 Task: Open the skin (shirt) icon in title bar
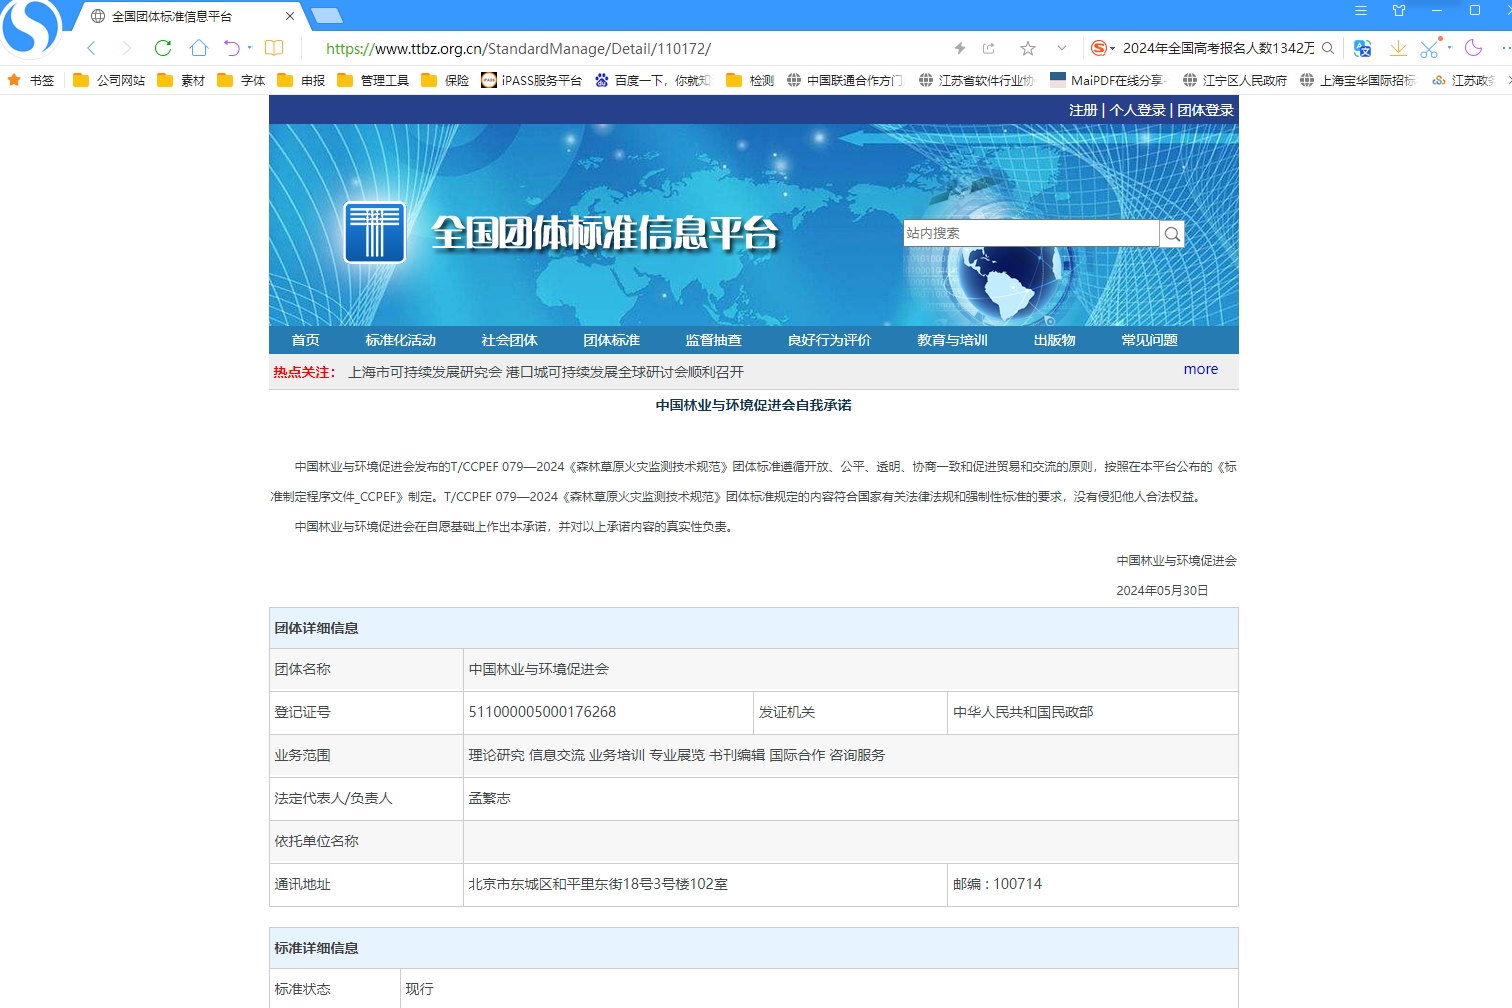coord(1399,11)
